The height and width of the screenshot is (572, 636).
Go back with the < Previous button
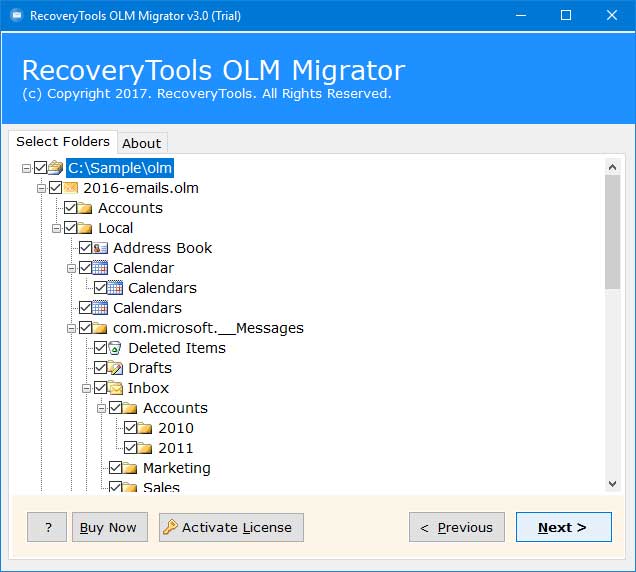point(457,527)
